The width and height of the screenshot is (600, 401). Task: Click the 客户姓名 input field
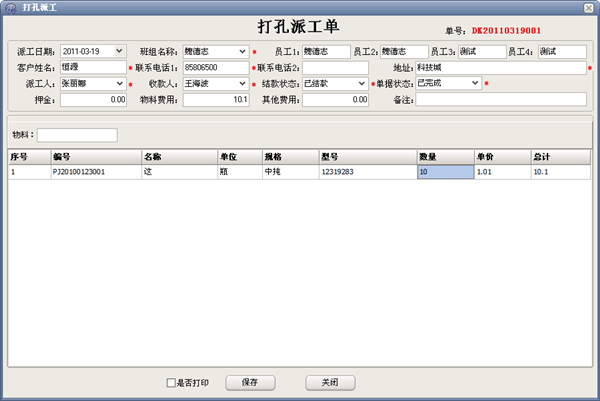[92, 67]
